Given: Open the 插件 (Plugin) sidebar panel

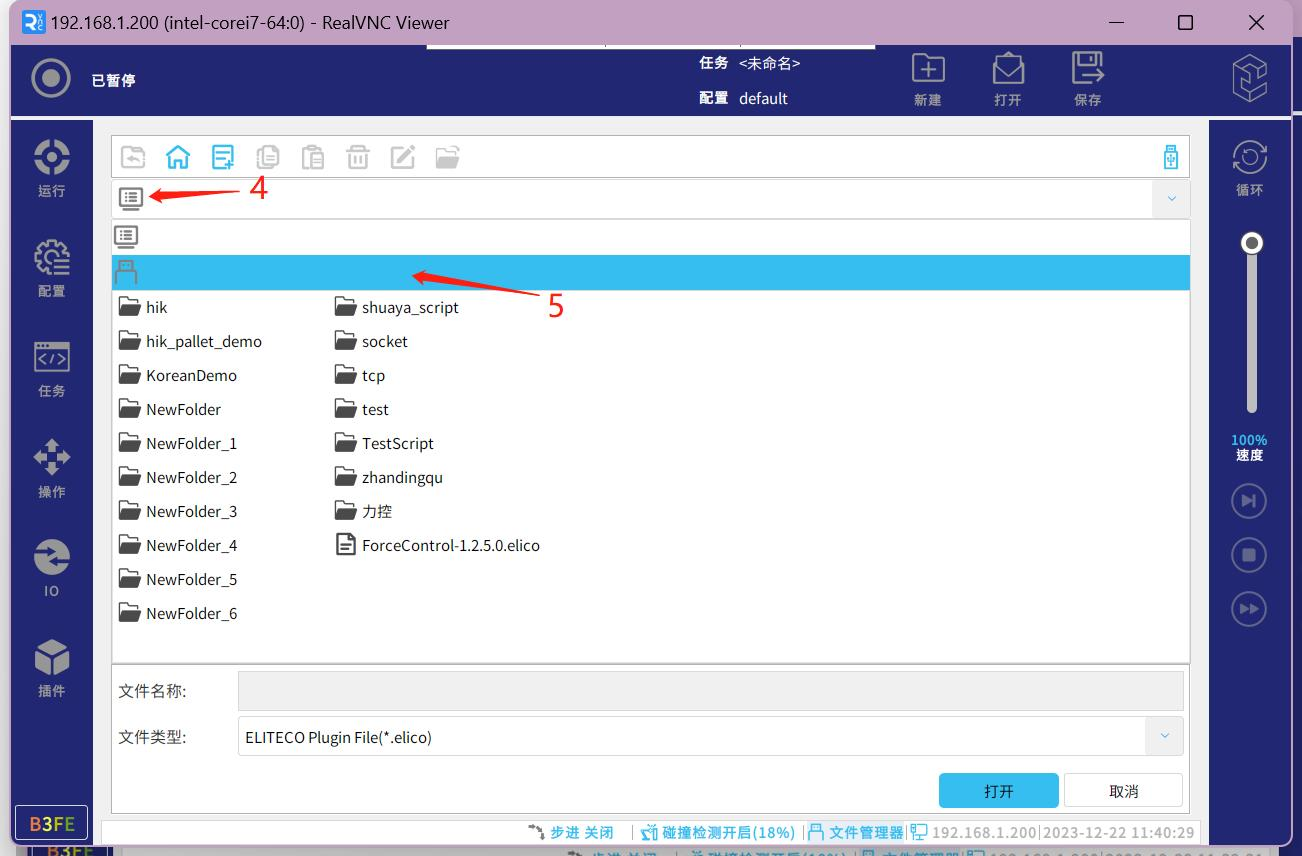Looking at the screenshot, I should pos(51,668).
